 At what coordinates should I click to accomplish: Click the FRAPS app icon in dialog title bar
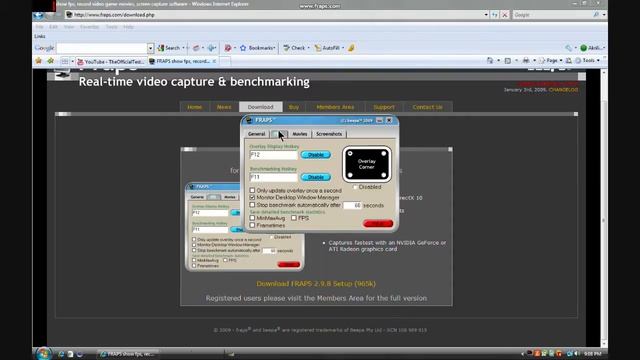(x=249, y=120)
